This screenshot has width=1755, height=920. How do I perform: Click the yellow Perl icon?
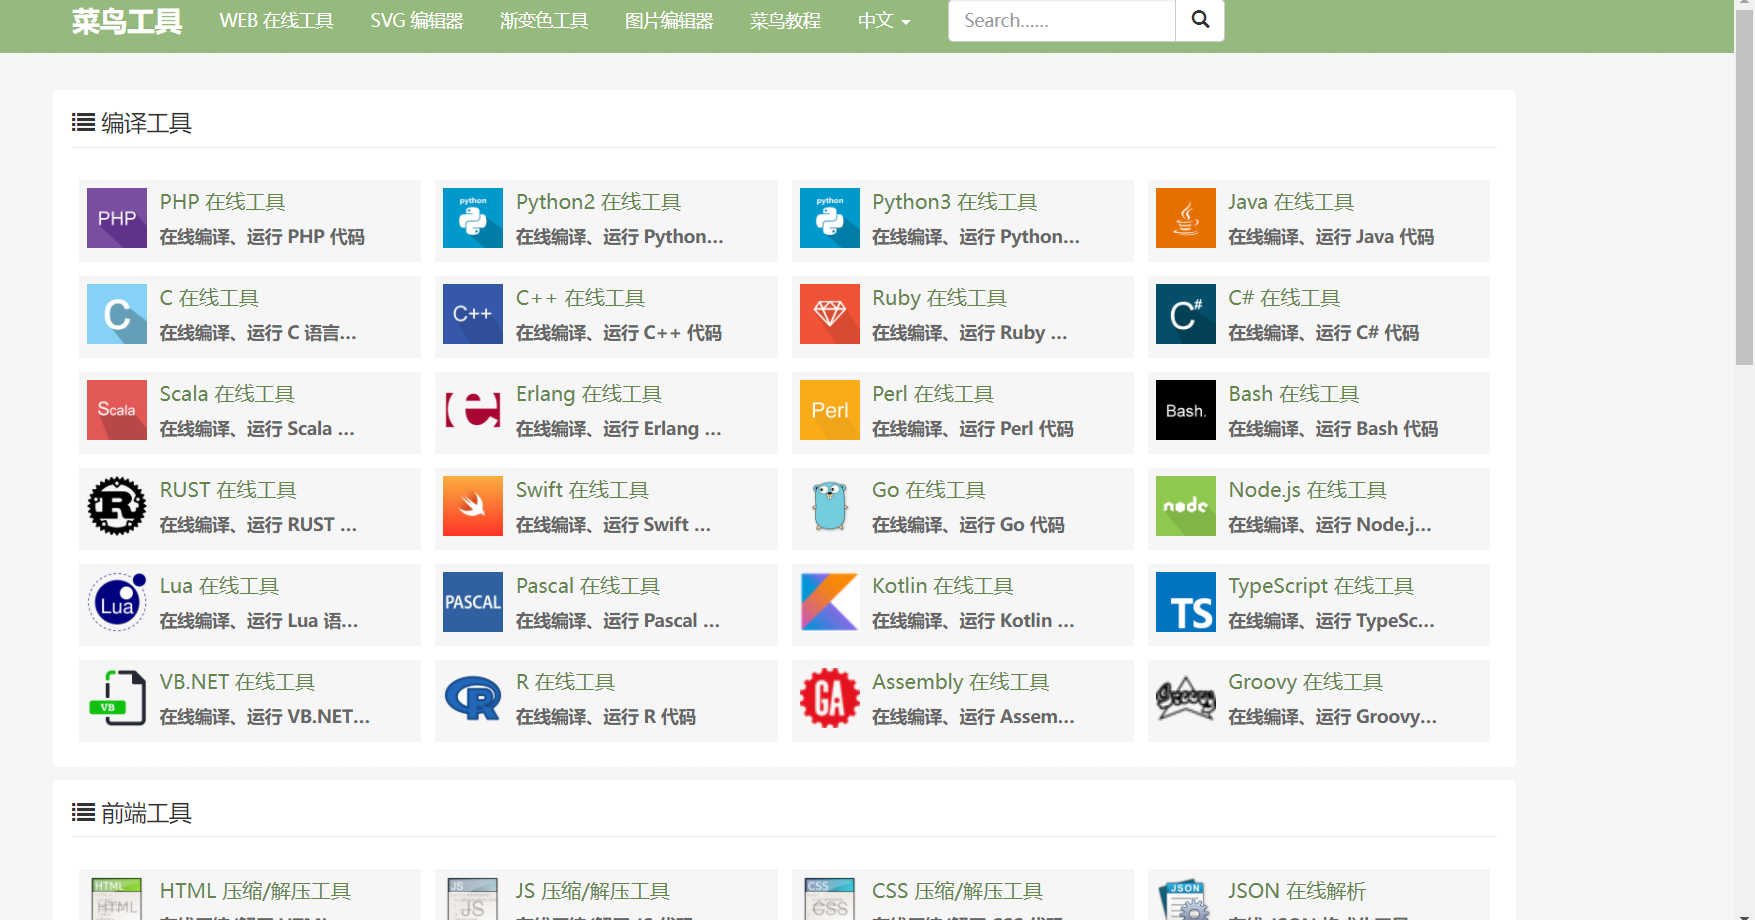pyautogui.click(x=830, y=410)
